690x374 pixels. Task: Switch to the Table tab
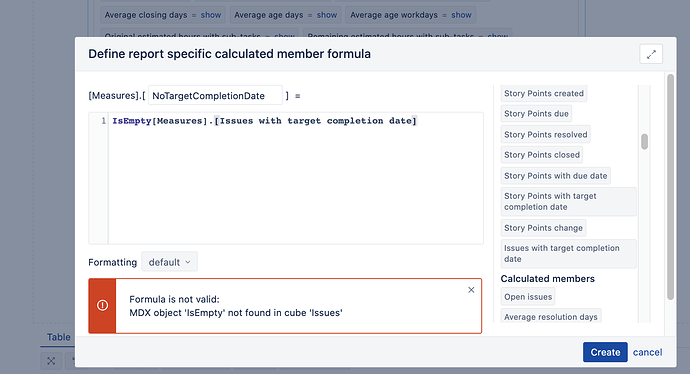59,337
